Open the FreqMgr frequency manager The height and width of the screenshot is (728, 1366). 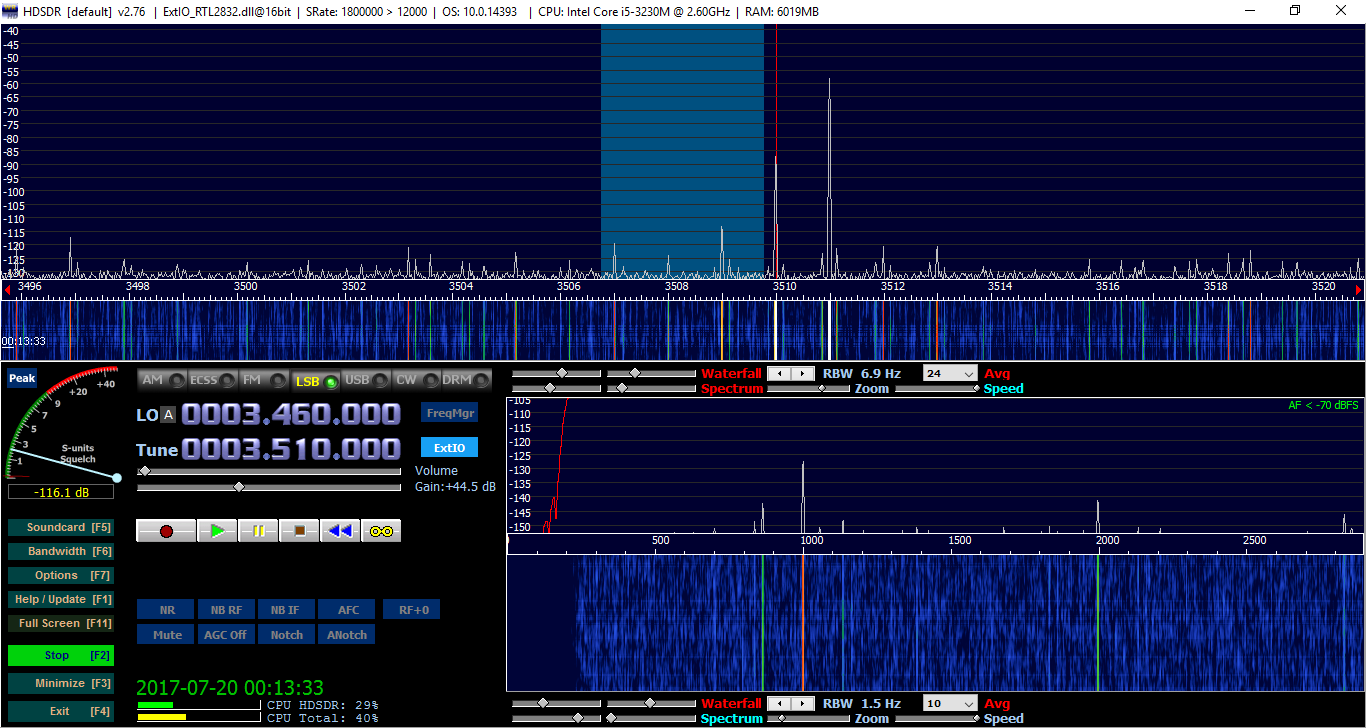tap(449, 413)
